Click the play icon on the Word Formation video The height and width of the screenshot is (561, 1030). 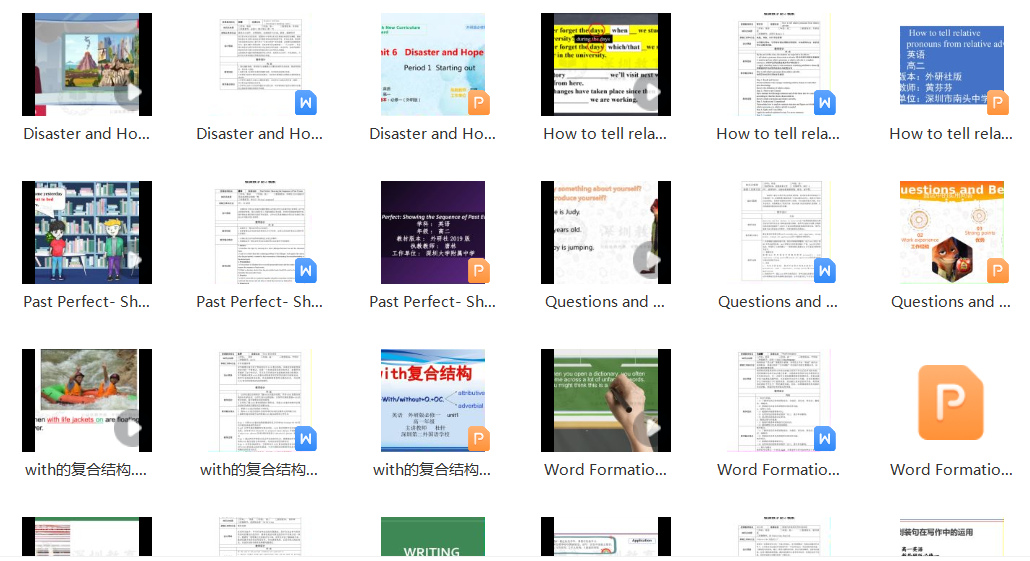[648, 430]
